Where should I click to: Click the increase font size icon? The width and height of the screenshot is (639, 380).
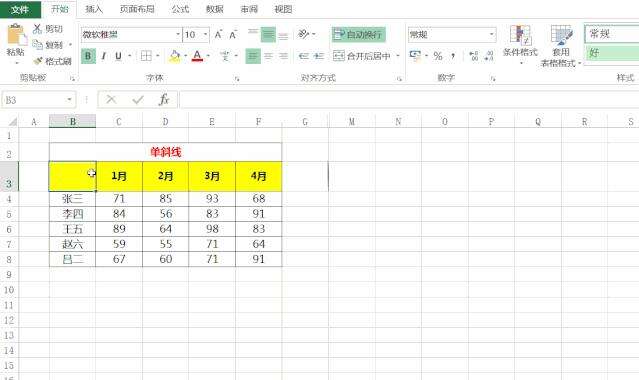coord(218,35)
